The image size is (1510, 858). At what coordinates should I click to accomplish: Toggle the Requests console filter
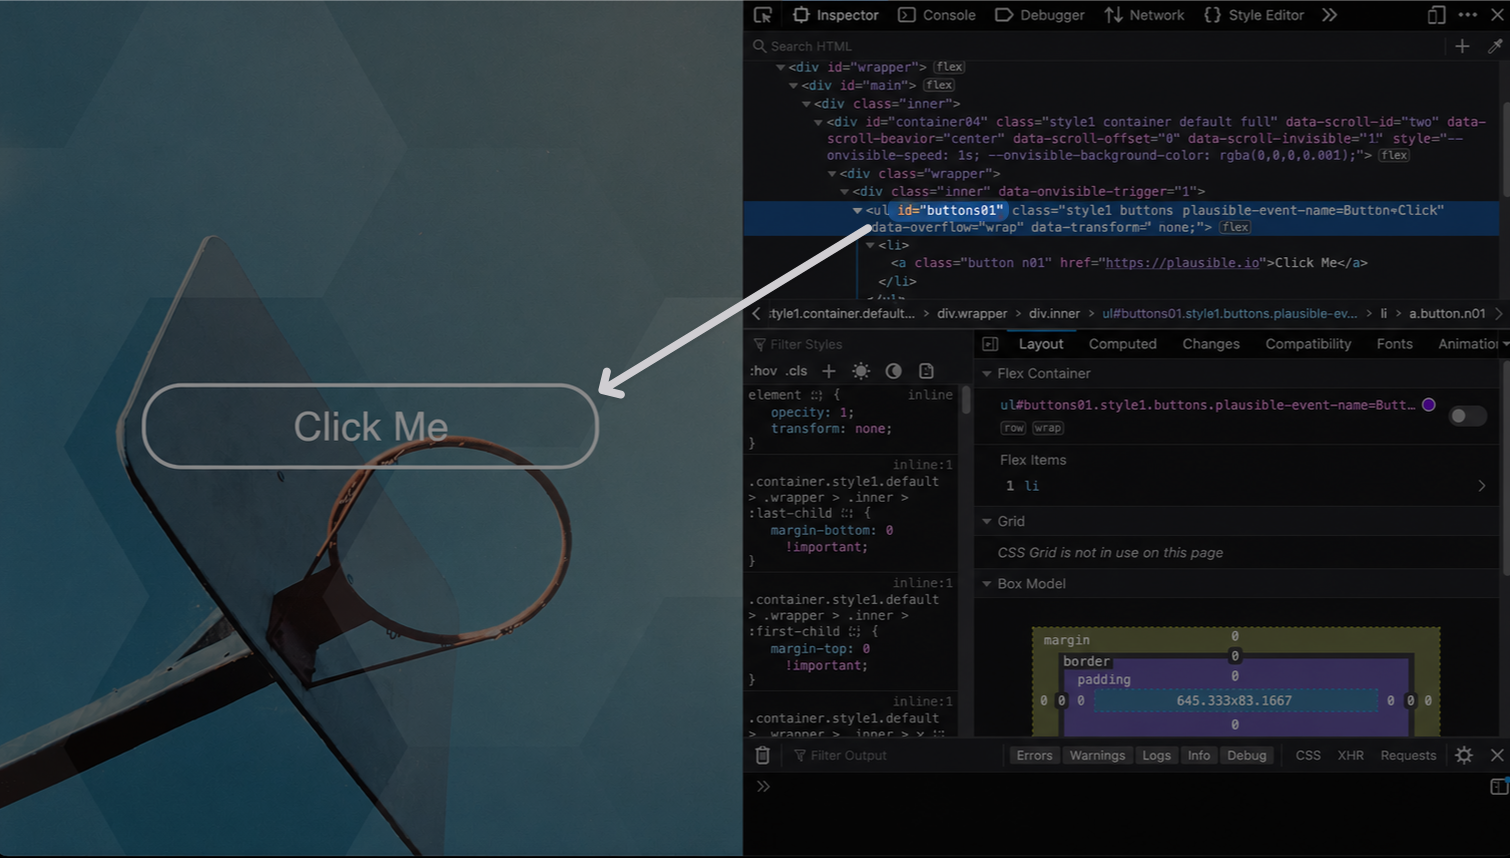[1408, 755]
